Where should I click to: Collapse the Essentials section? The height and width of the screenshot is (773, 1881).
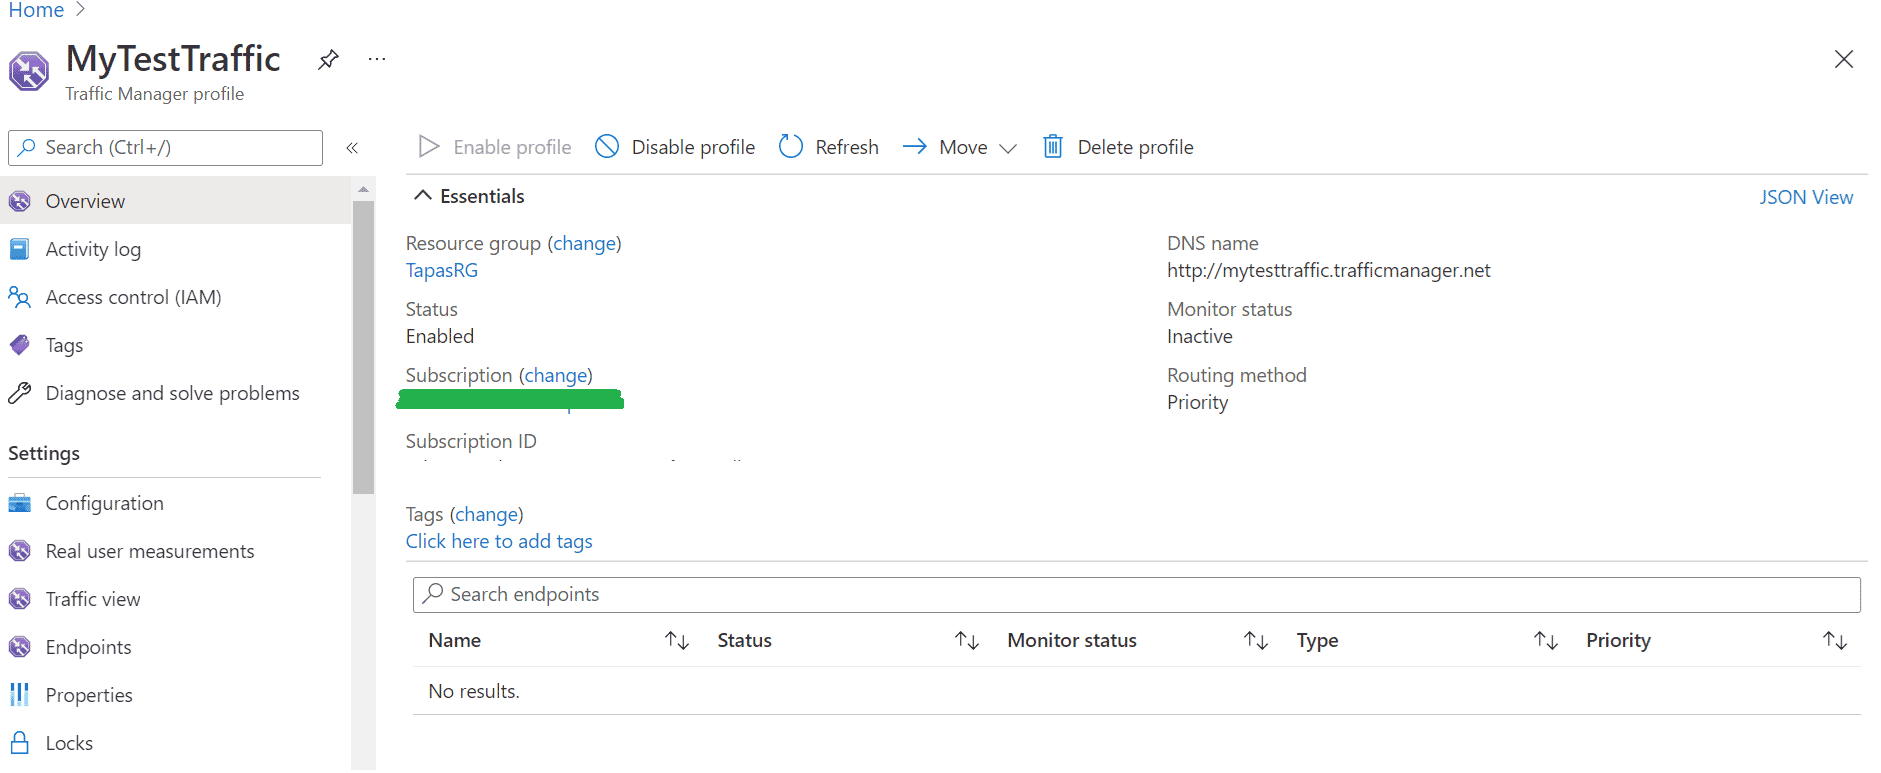tap(423, 196)
